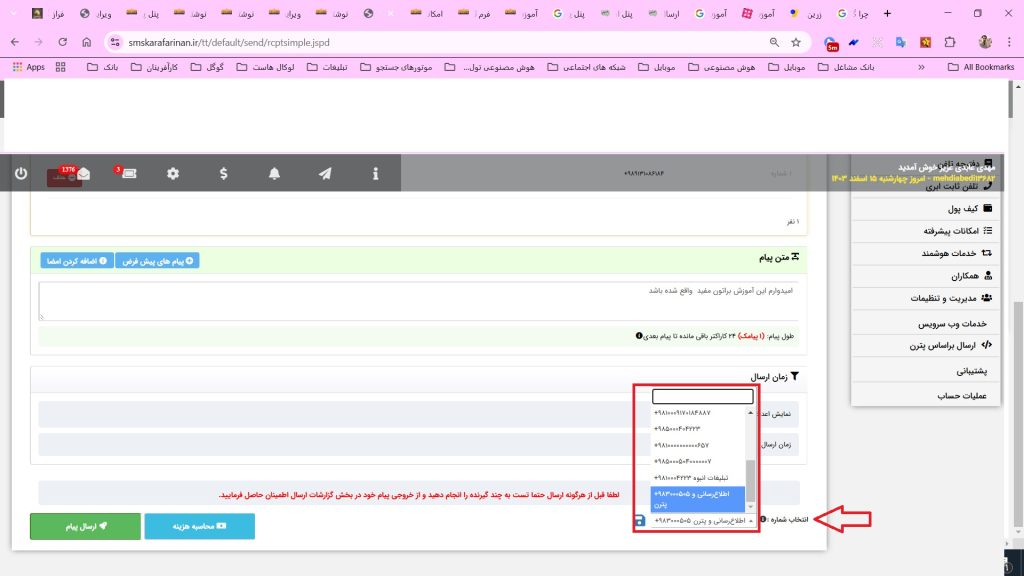Click the search field inside number dropdown
The image size is (1024, 576).
[x=702, y=397]
